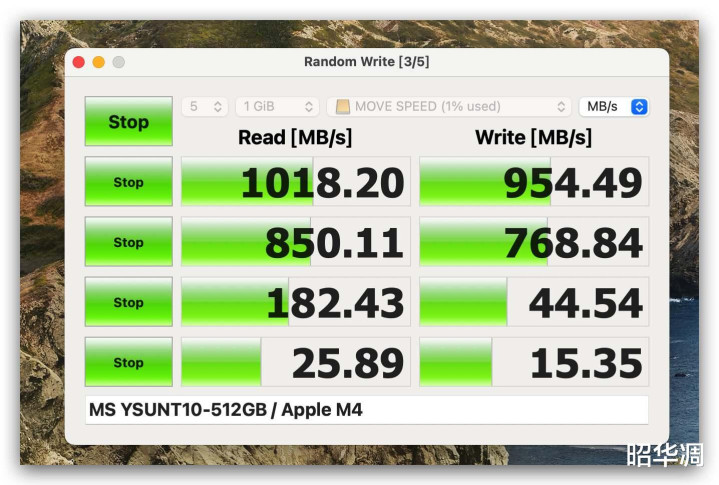Click the write value 44.54
Screen dimensions: 719x485
(534, 302)
